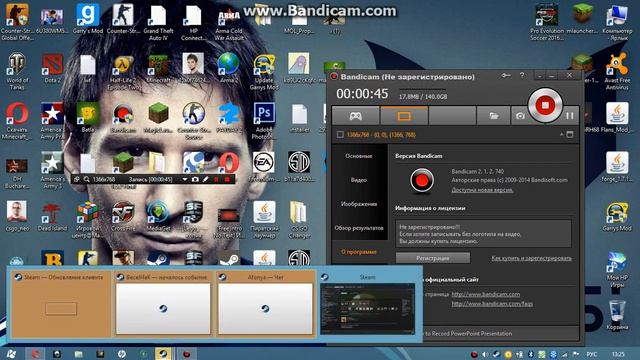Stop recording with the big red Bandicam button
Viewport: 640px width, 360px height.
(545, 105)
